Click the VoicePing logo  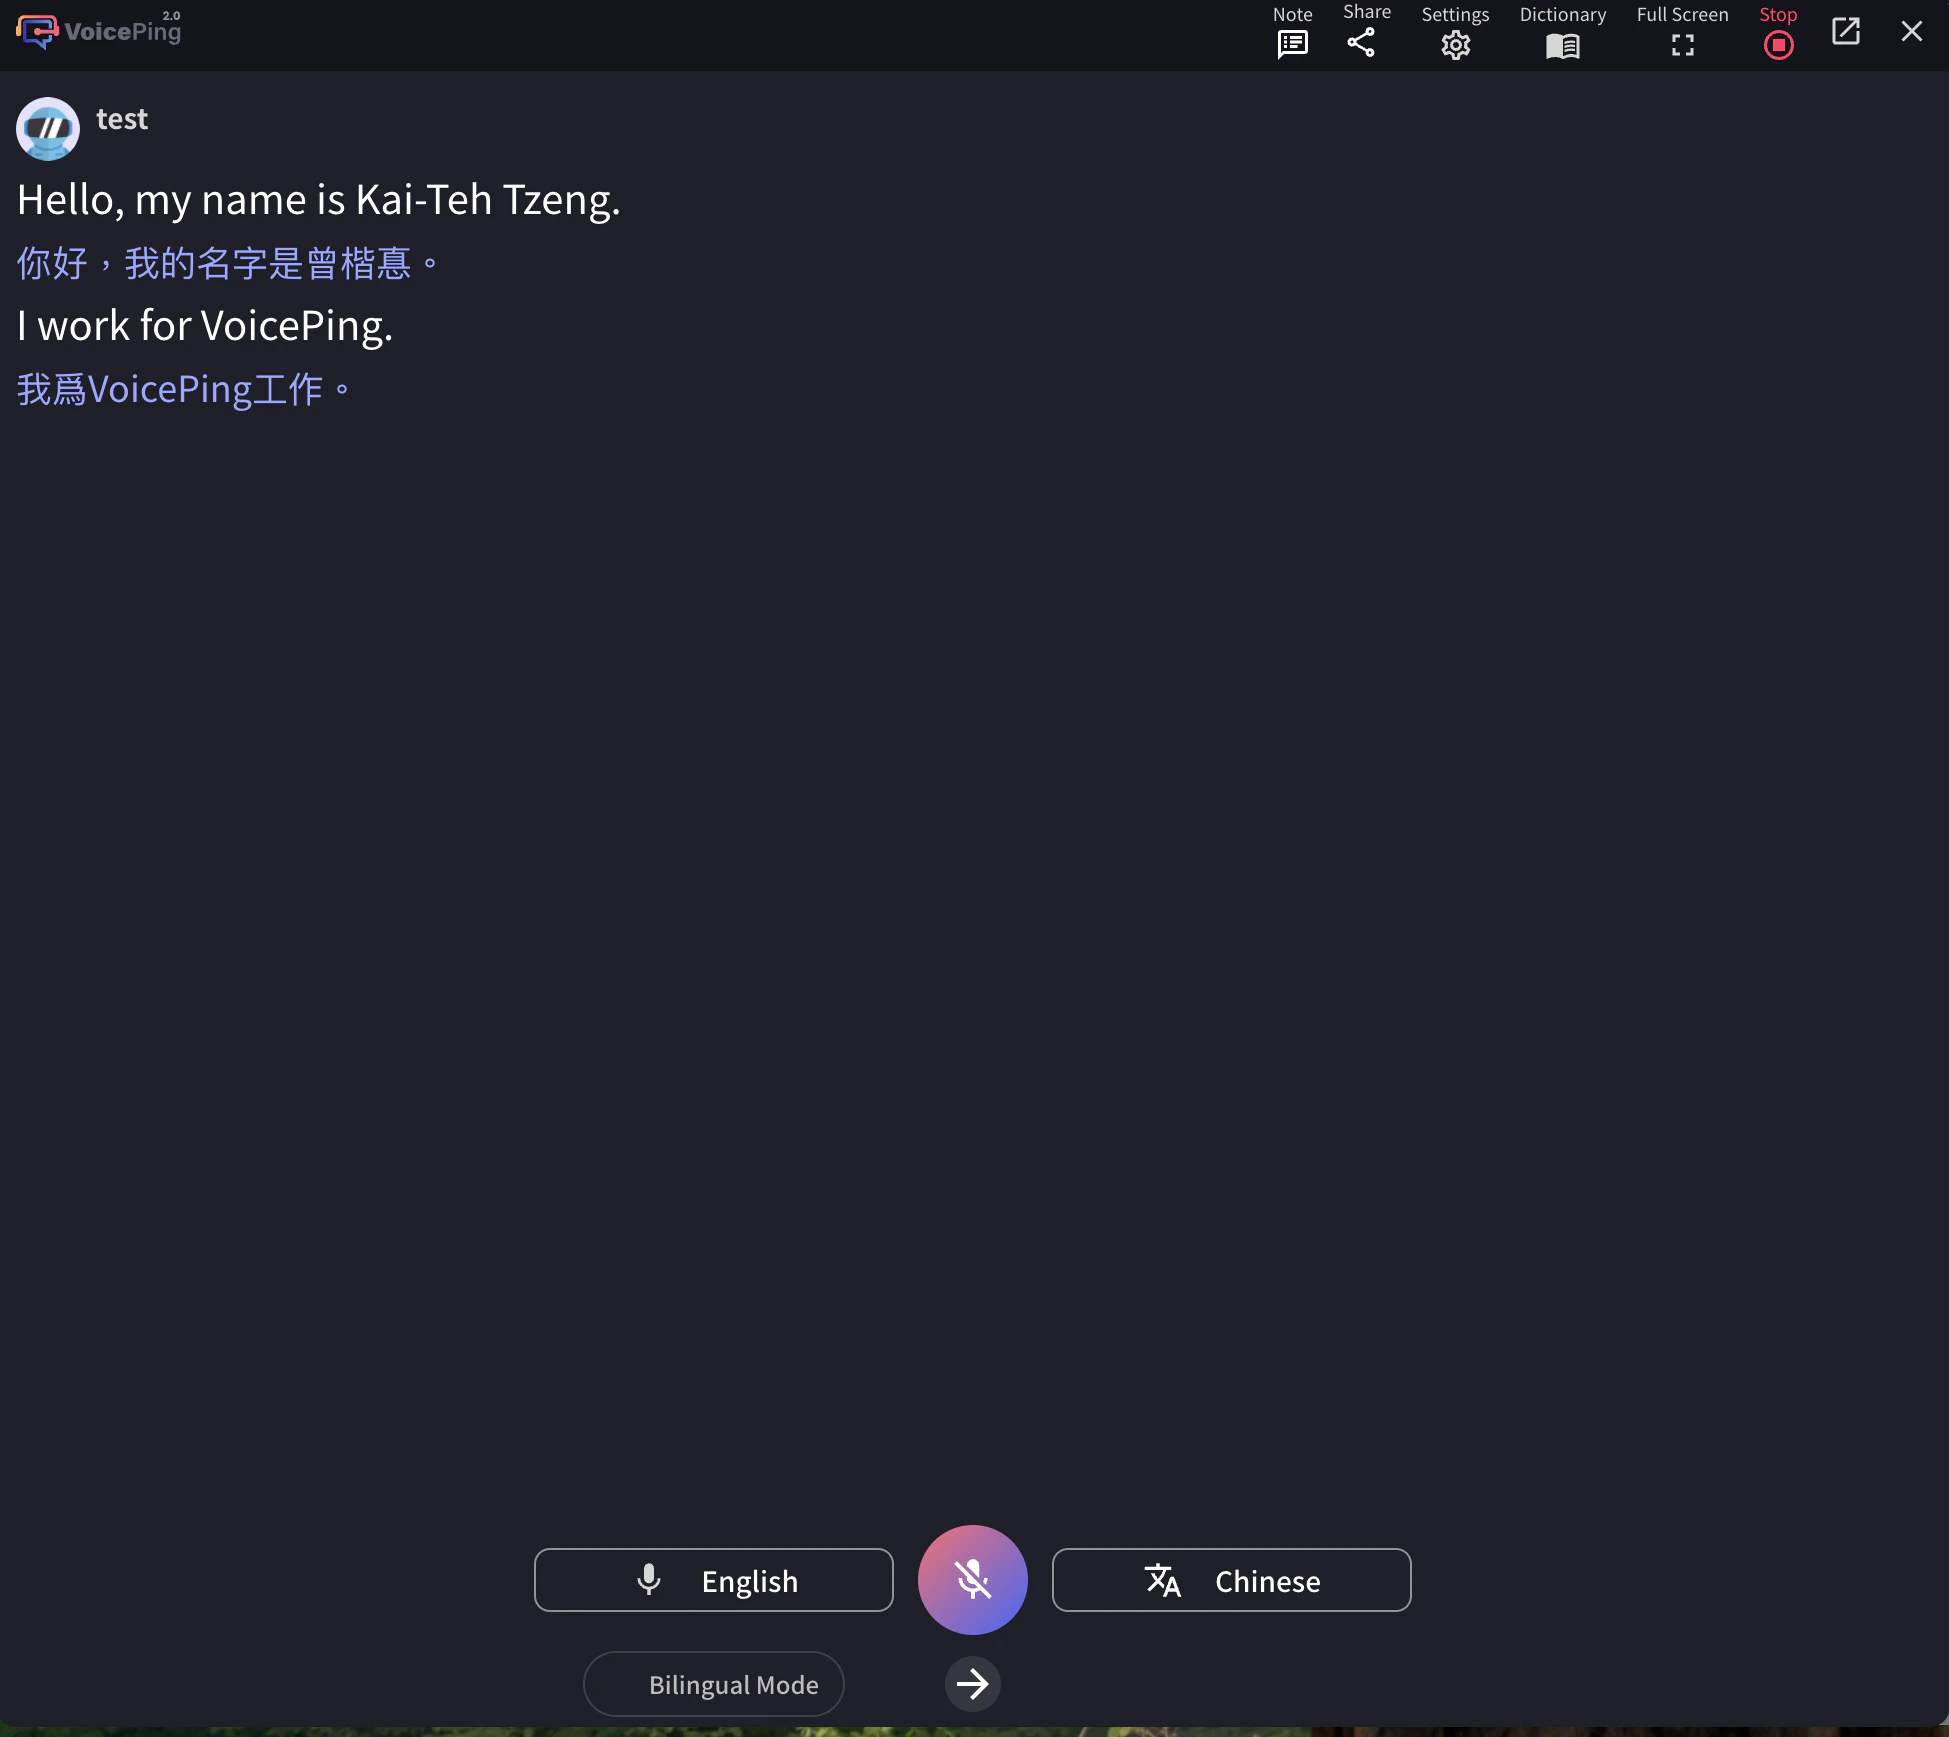click(99, 31)
